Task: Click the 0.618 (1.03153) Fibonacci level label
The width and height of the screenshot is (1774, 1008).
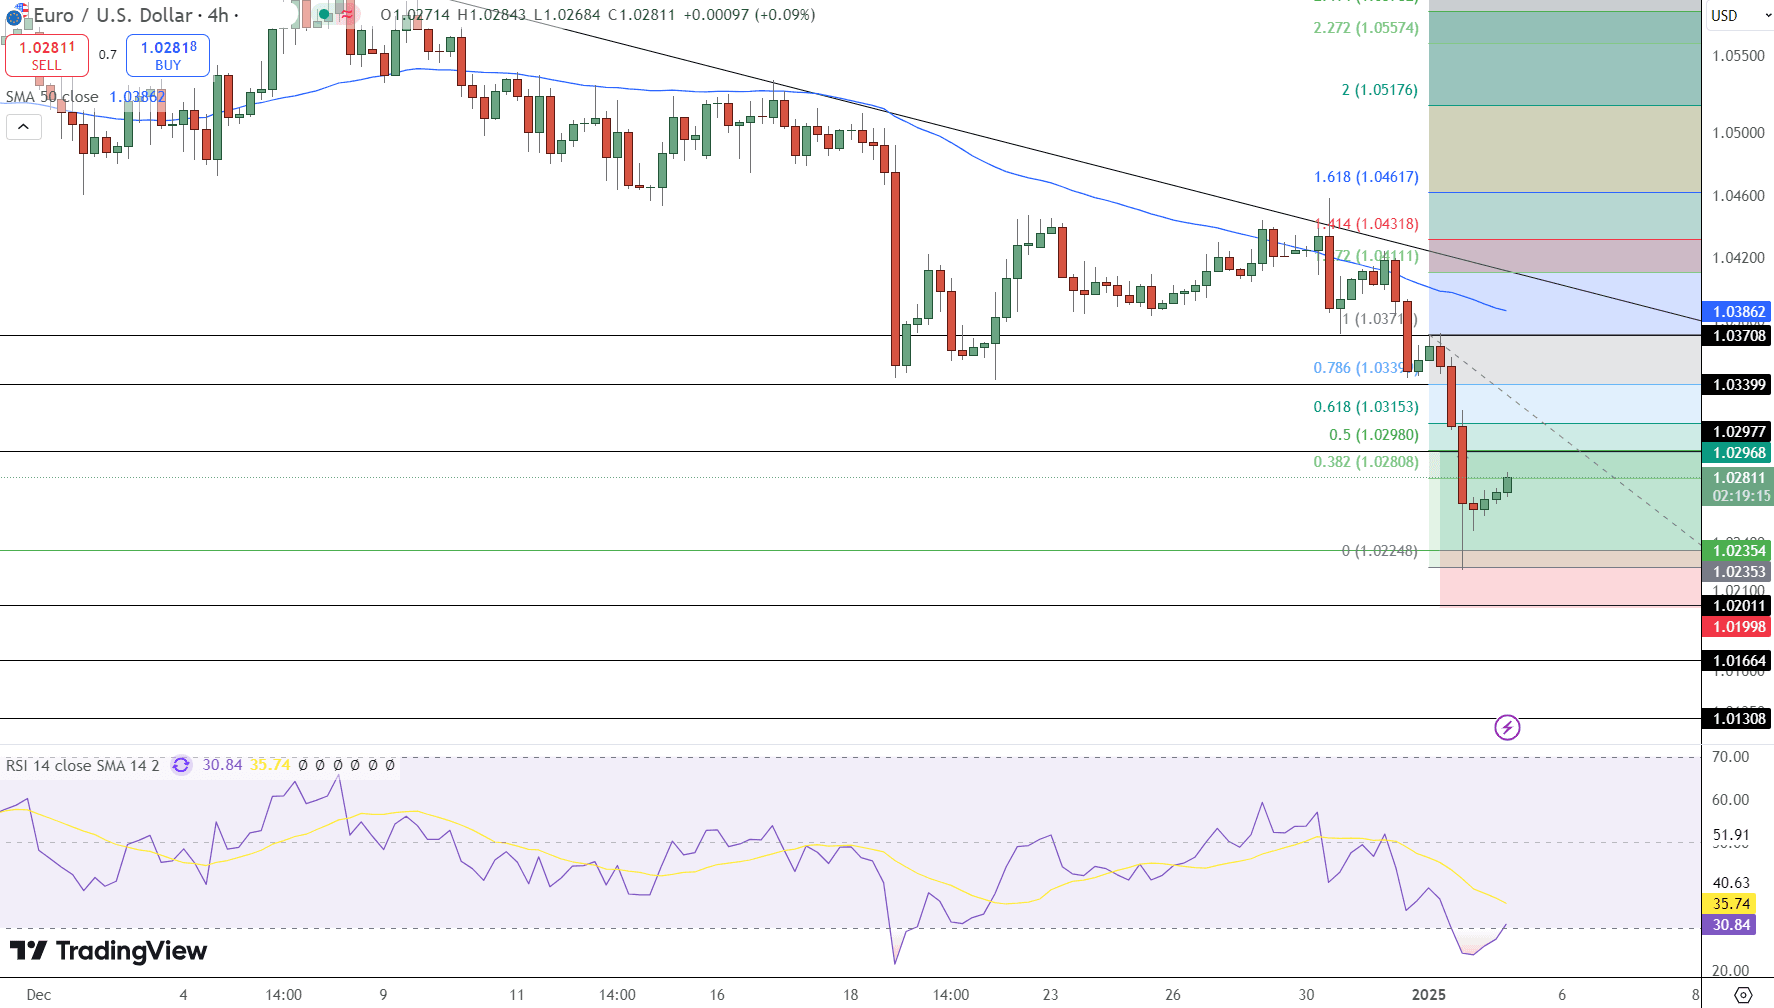Action: click(1366, 407)
